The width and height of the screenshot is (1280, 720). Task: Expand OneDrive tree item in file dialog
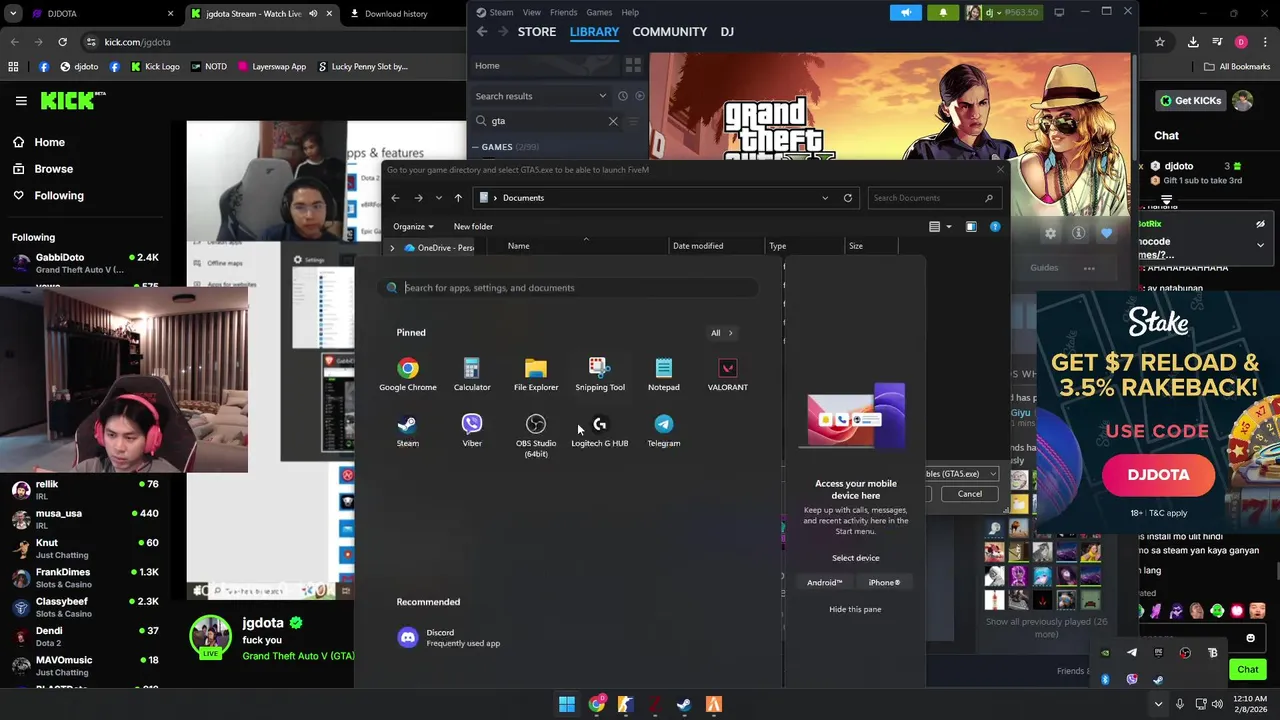392,248
